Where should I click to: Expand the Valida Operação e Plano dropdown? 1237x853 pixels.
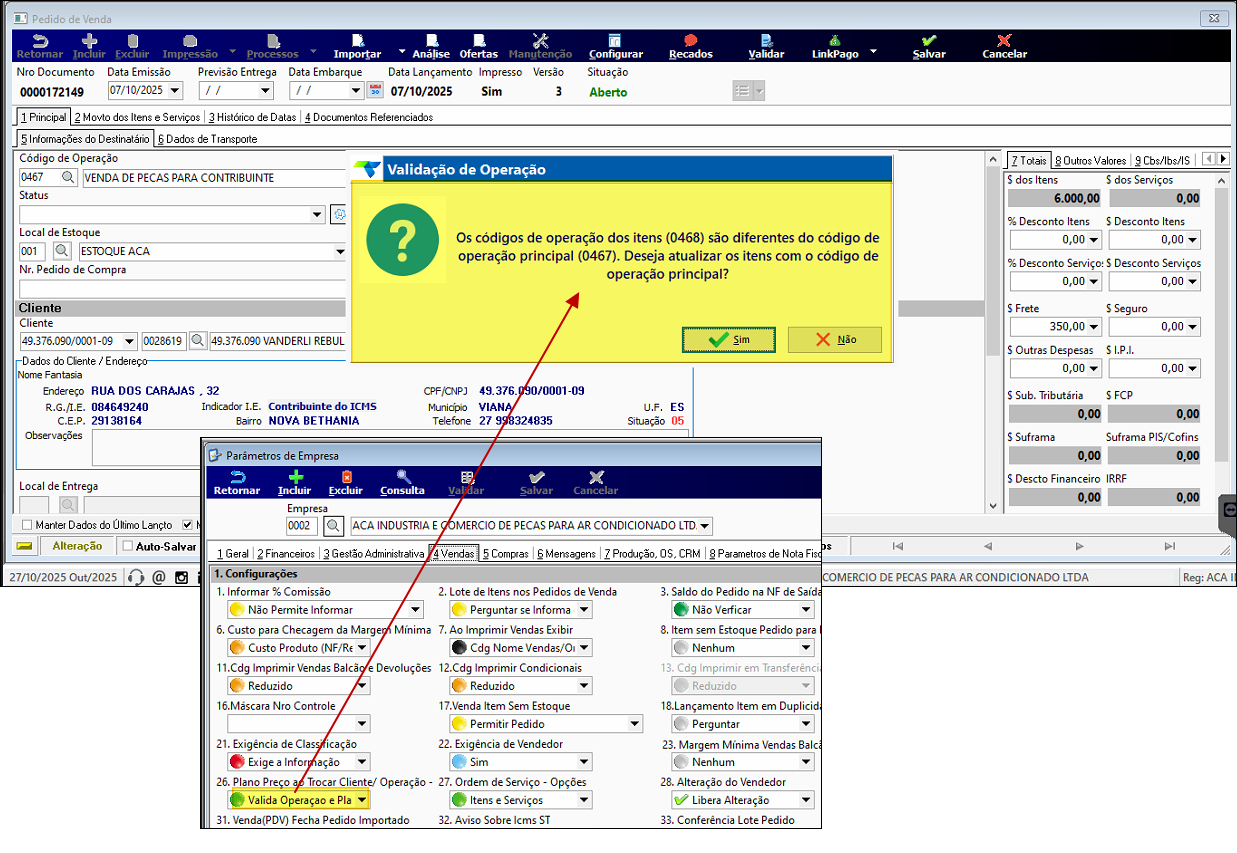(x=361, y=800)
